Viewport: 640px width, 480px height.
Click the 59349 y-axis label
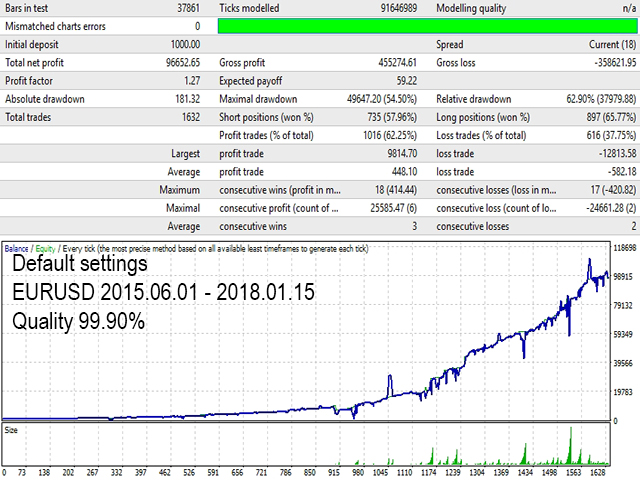coord(623,334)
